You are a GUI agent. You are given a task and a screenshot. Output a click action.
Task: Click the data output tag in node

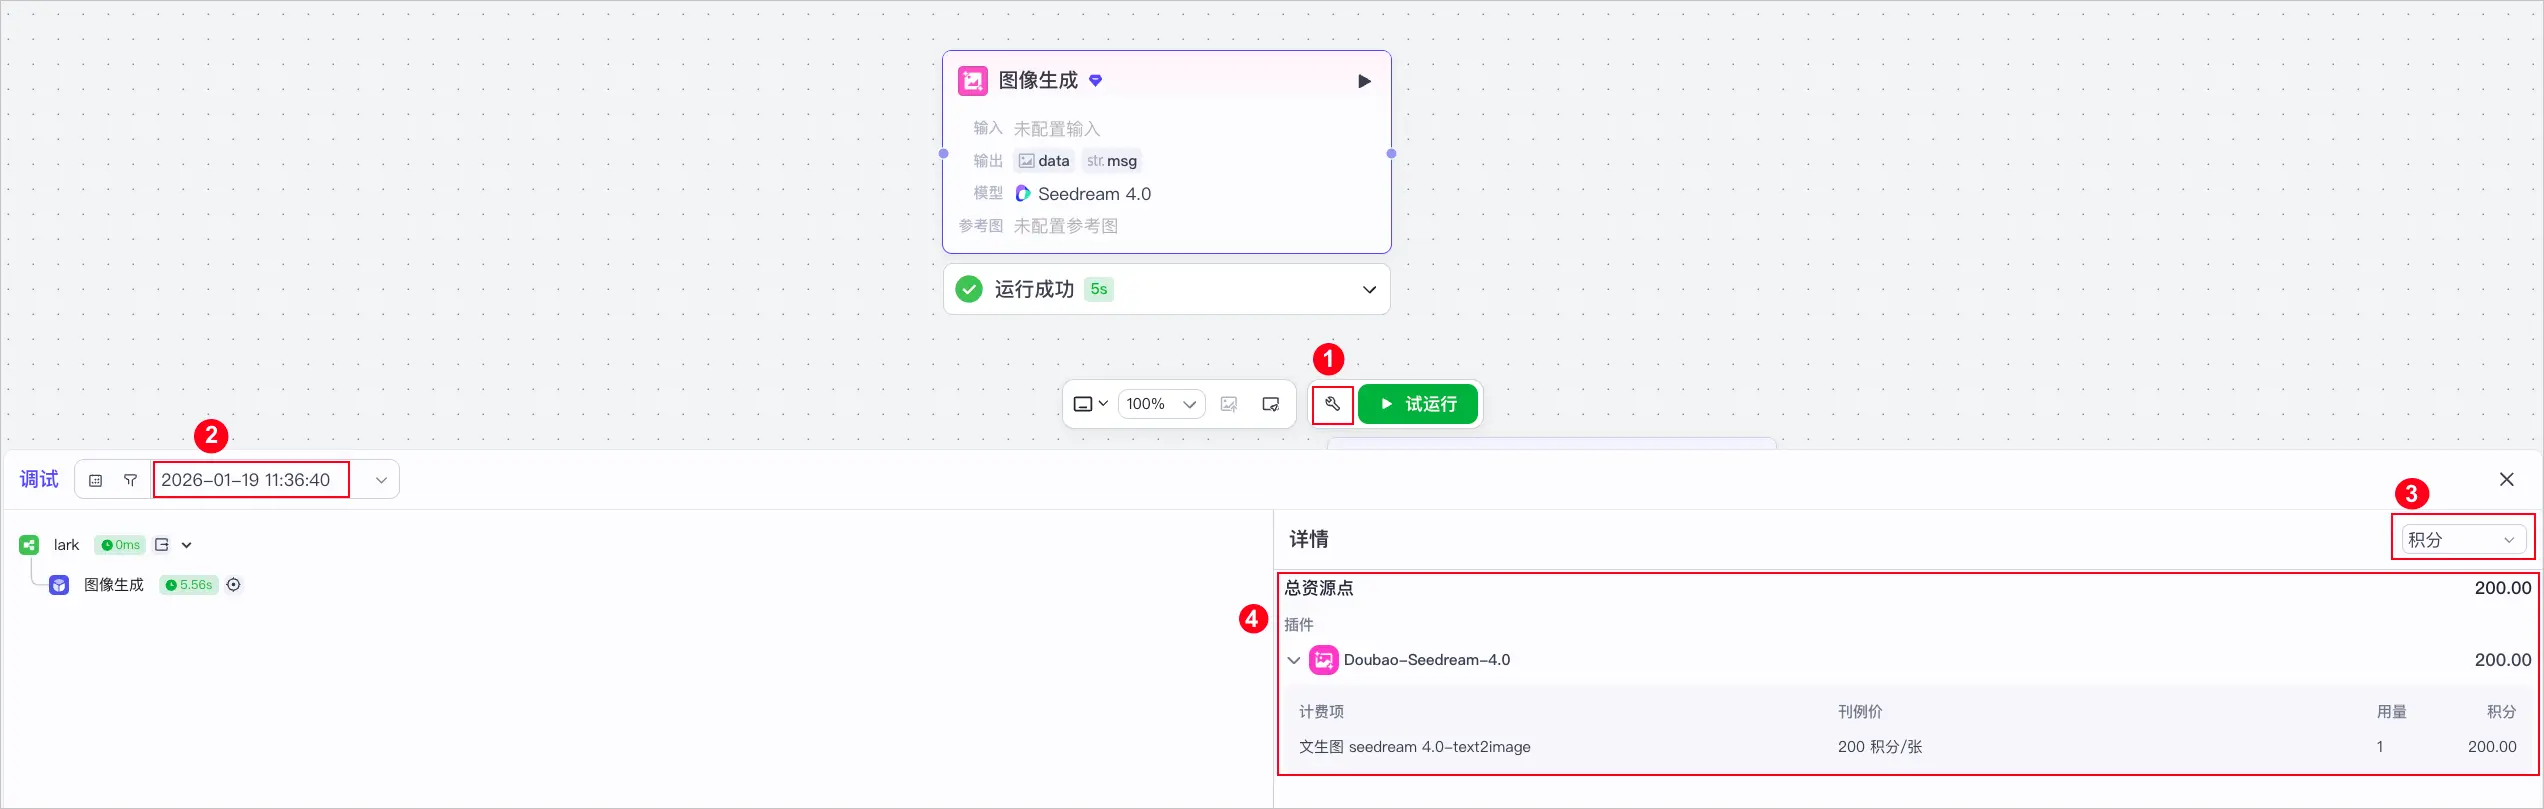click(1044, 161)
